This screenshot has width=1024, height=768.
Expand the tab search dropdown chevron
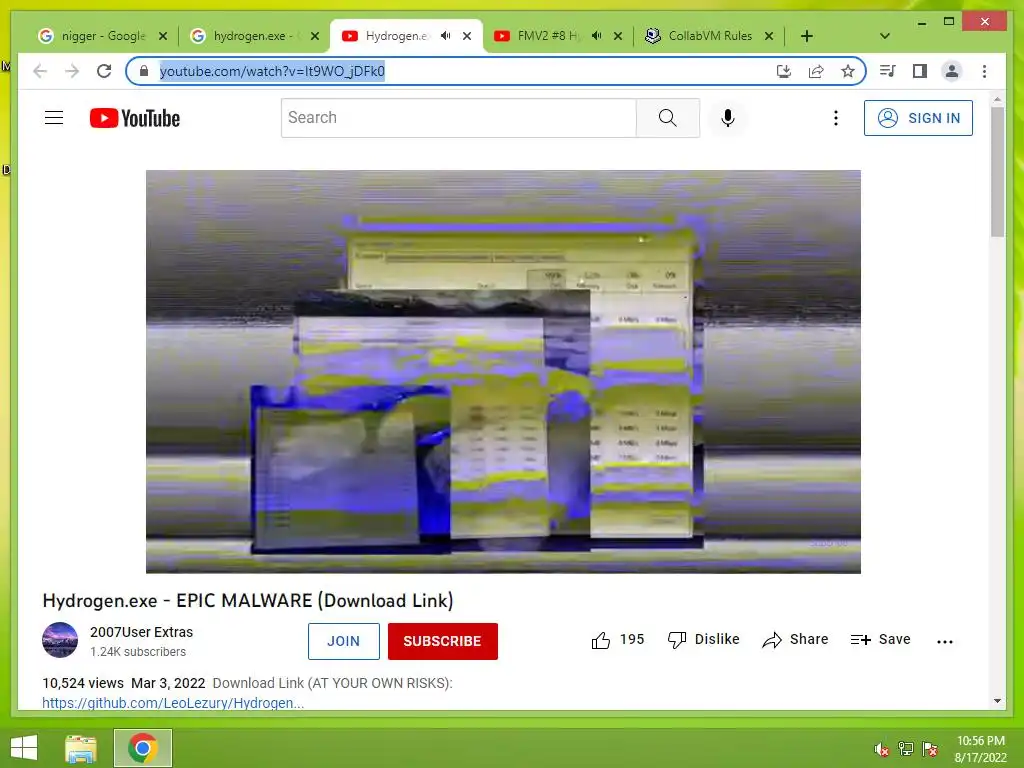point(885,36)
